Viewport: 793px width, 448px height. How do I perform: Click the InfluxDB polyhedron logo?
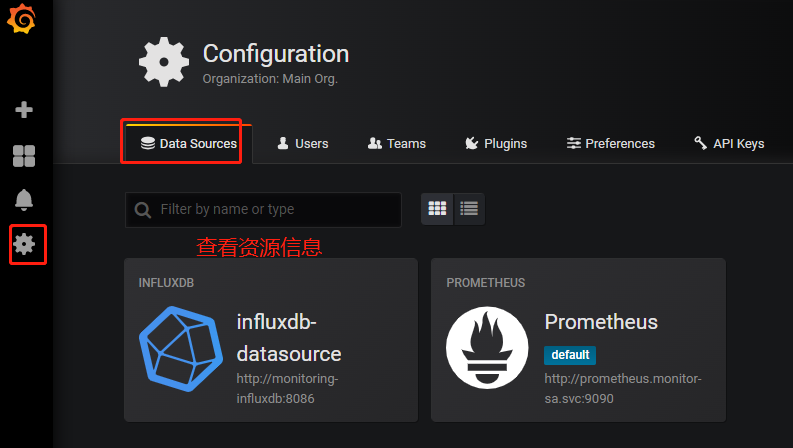181,348
